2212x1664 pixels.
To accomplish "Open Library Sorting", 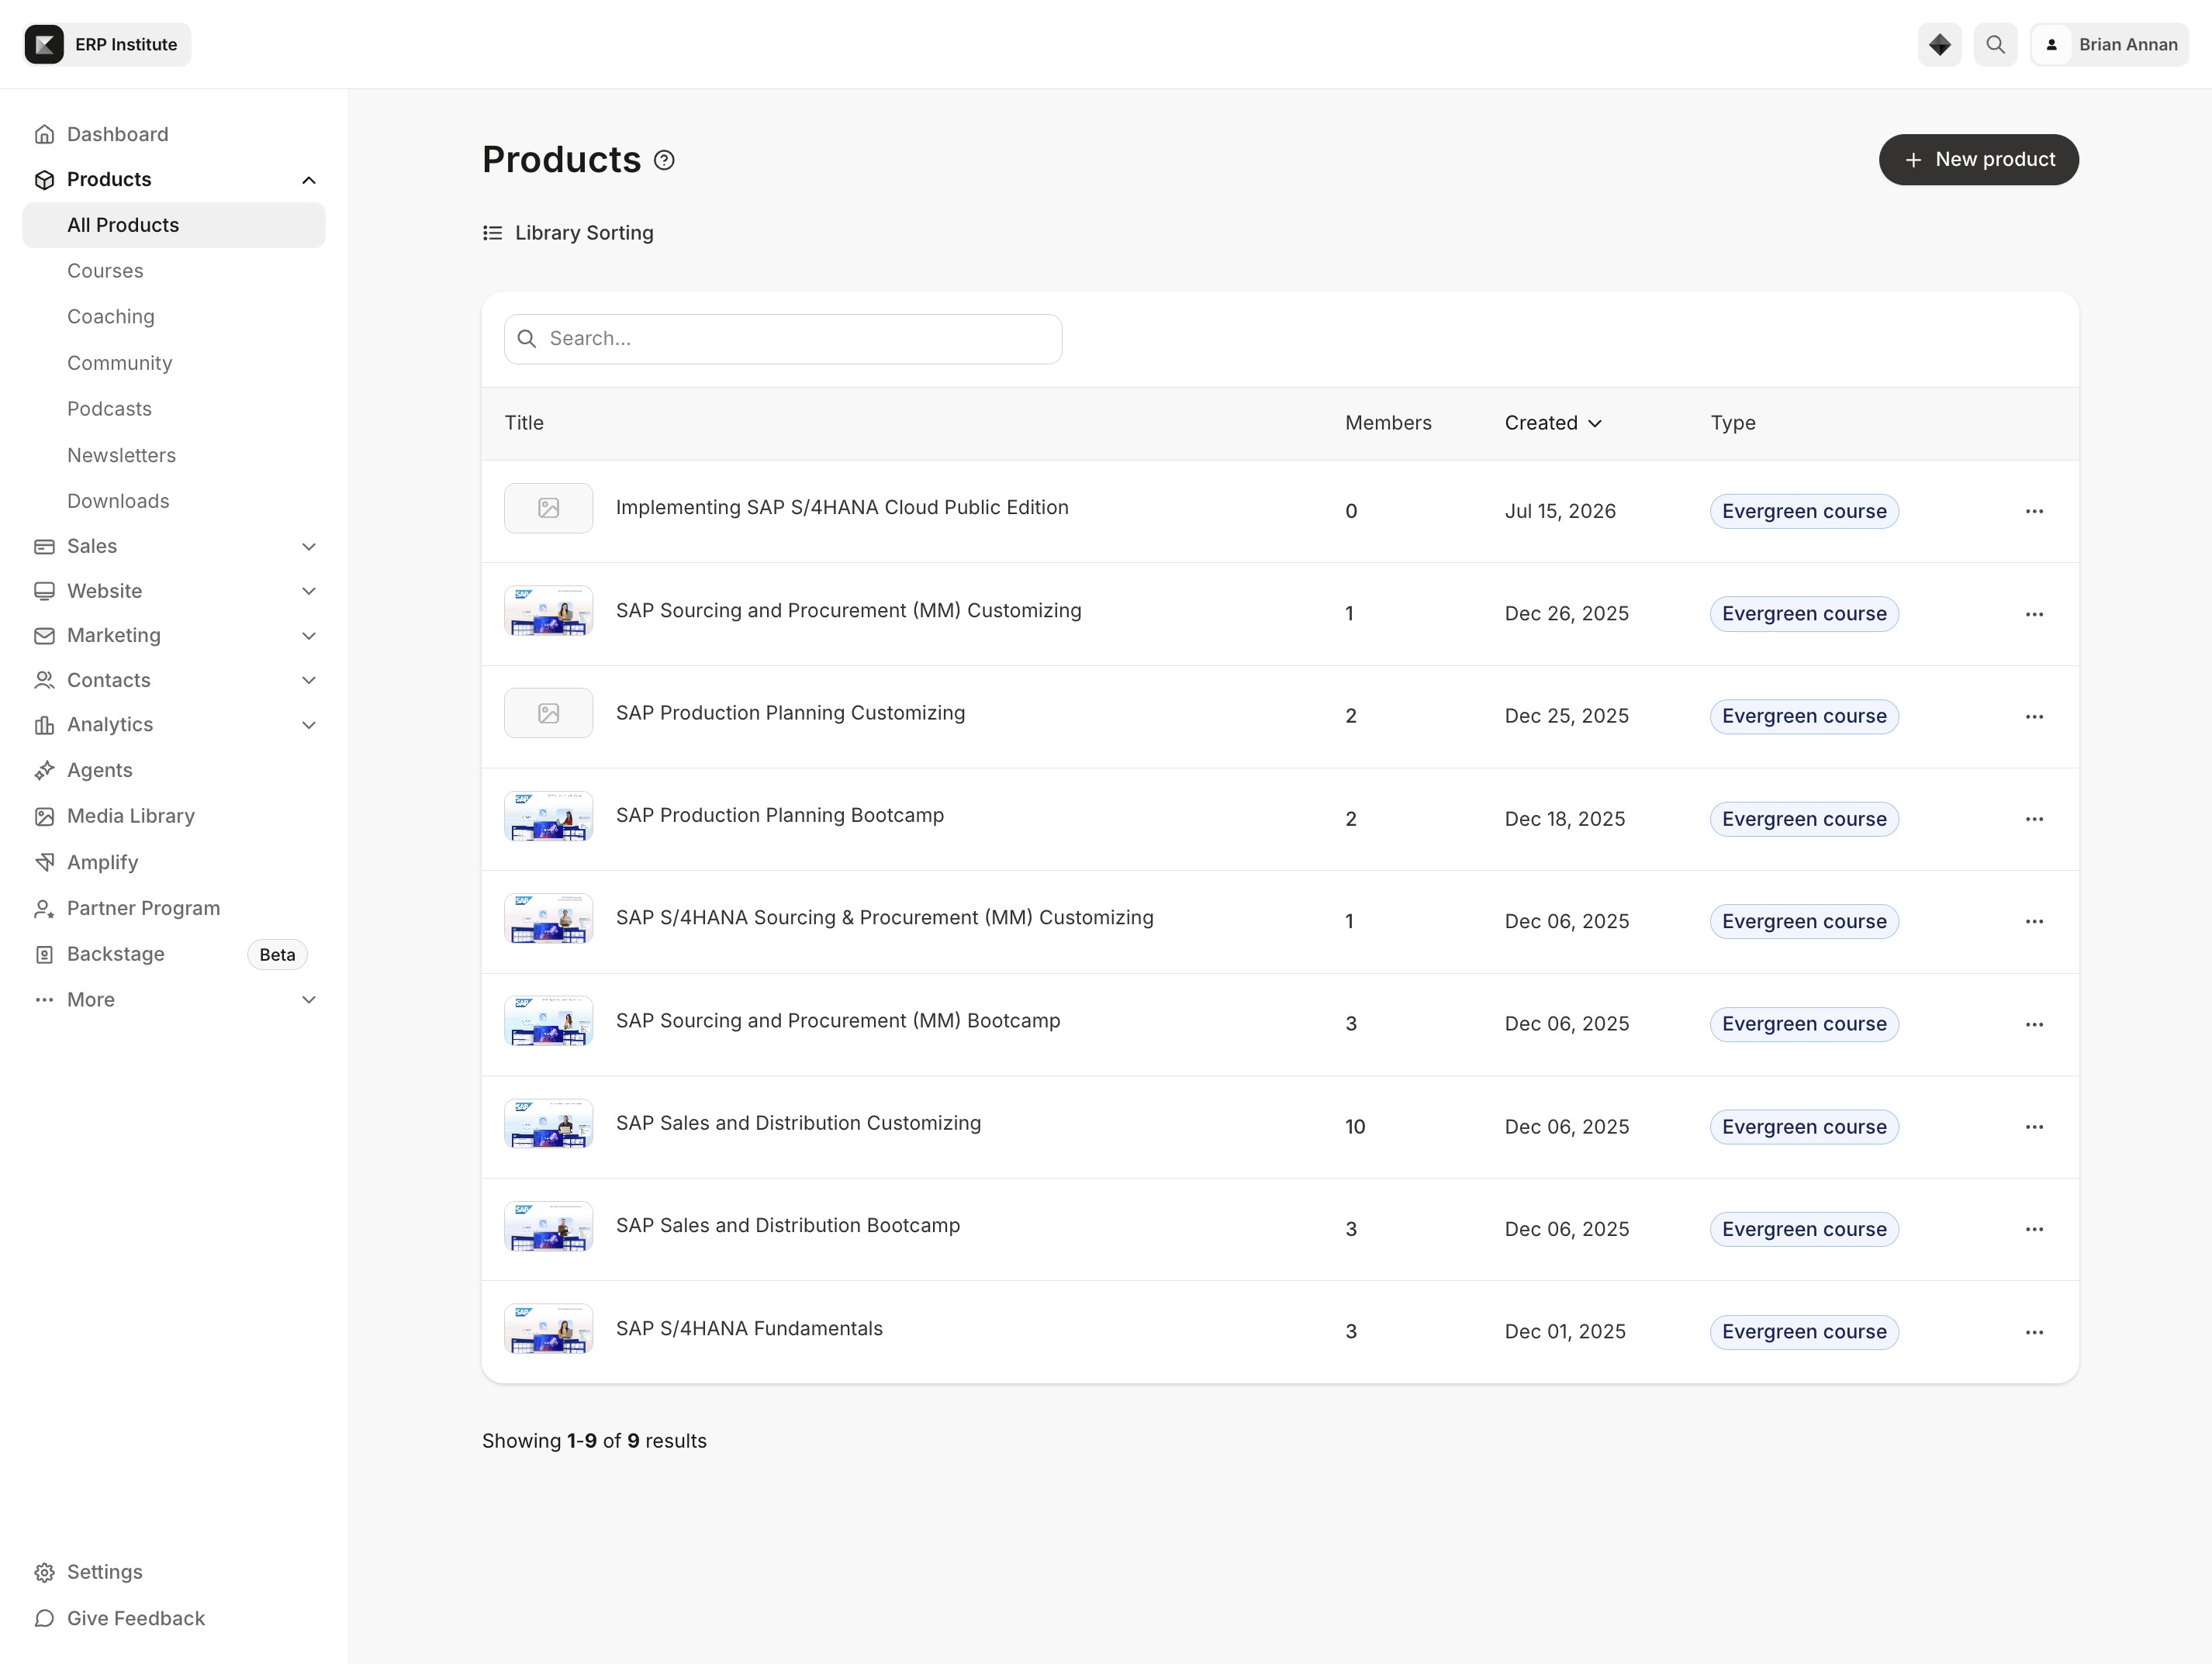I will pos(568,233).
